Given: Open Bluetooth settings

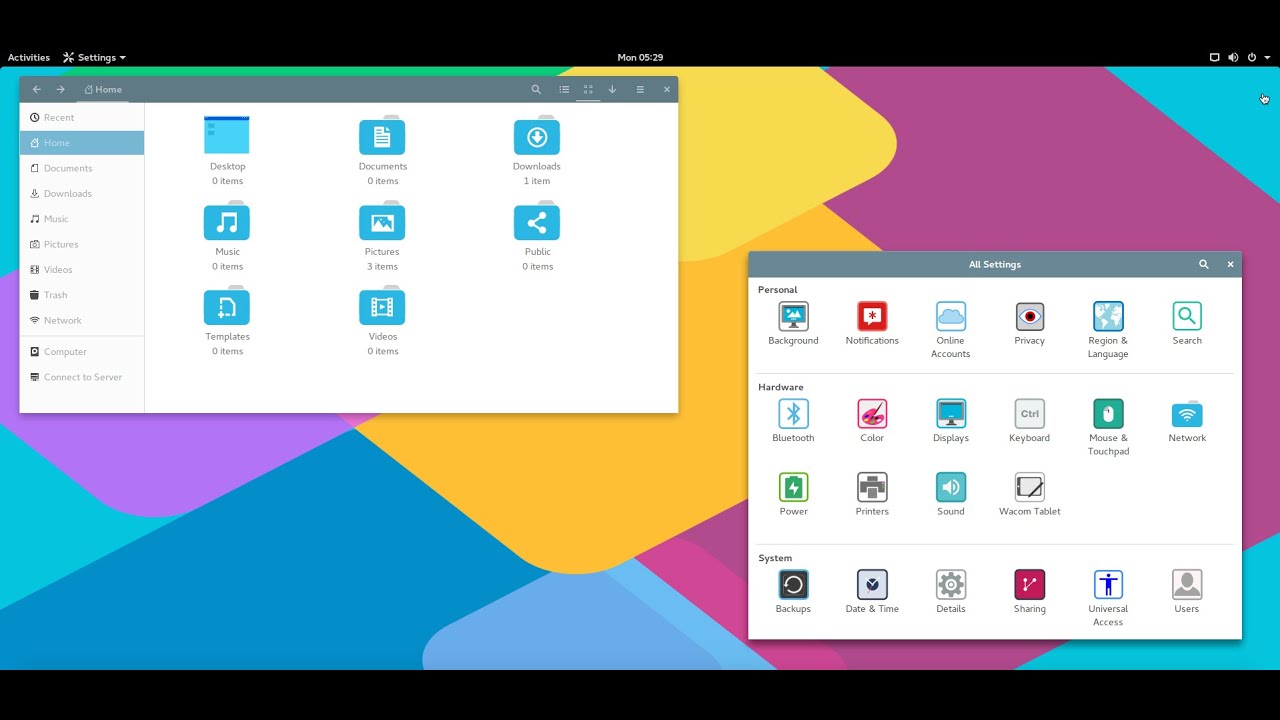Looking at the screenshot, I should point(793,413).
